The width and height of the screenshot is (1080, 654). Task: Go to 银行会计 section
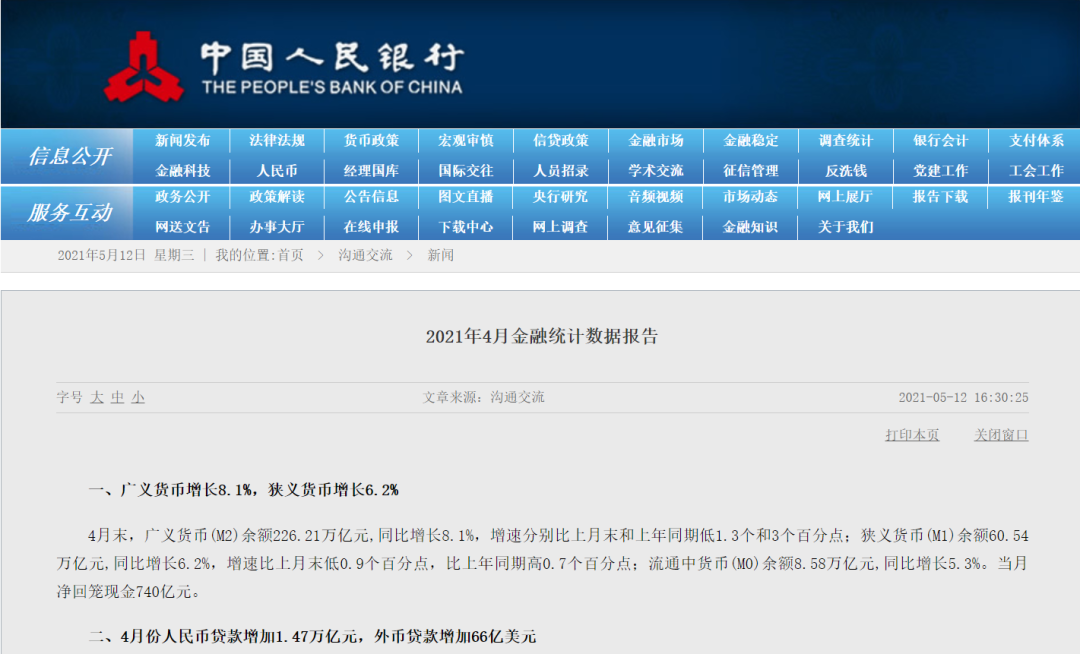pos(941,140)
